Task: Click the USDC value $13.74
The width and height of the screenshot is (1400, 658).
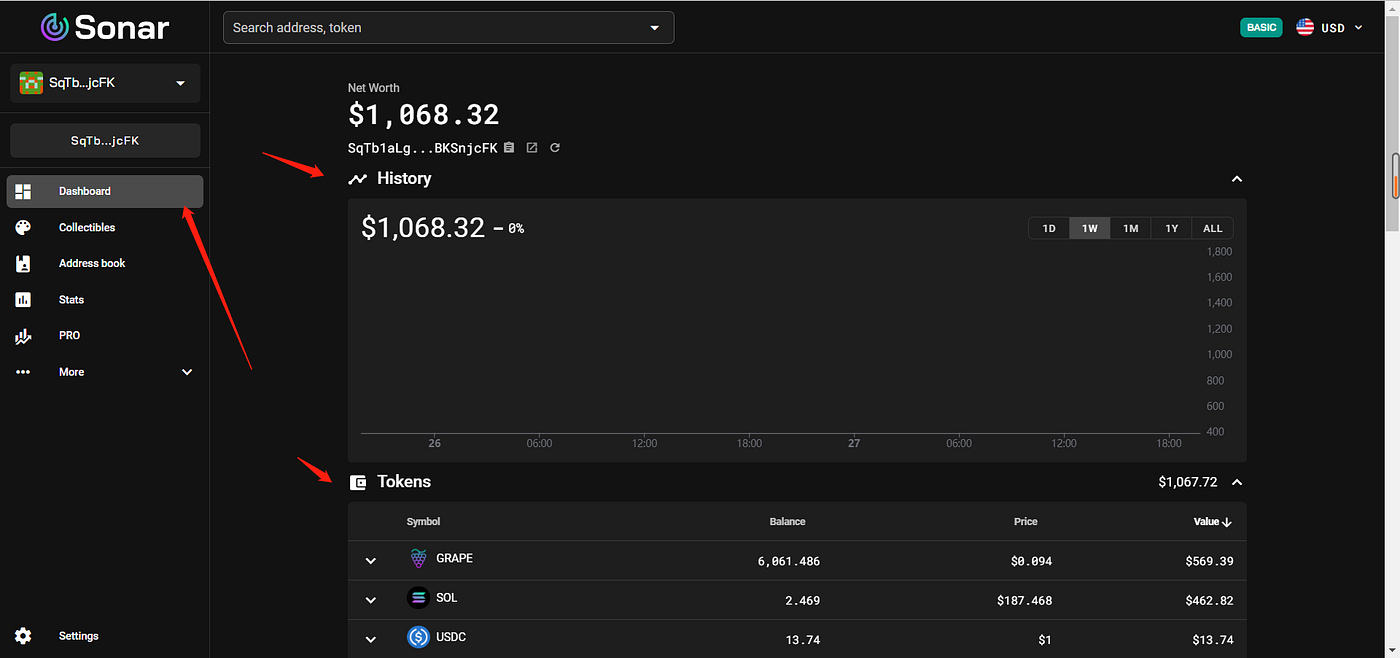Action: (x=1213, y=640)
